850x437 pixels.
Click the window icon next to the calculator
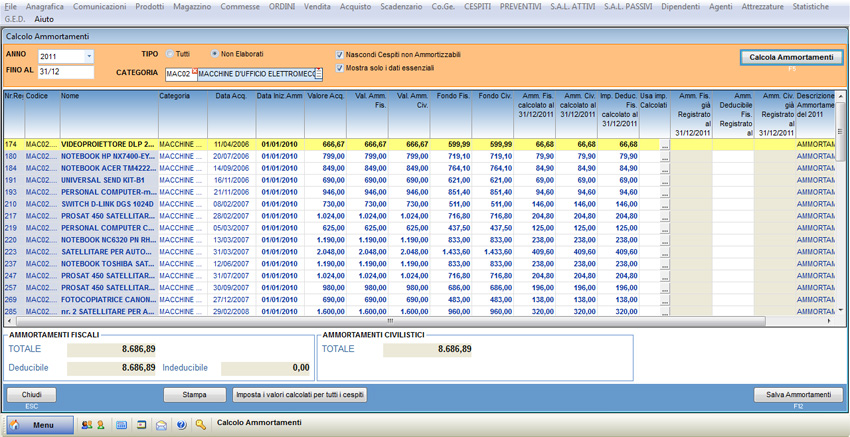pyautogui.click(x=142, y=425)
